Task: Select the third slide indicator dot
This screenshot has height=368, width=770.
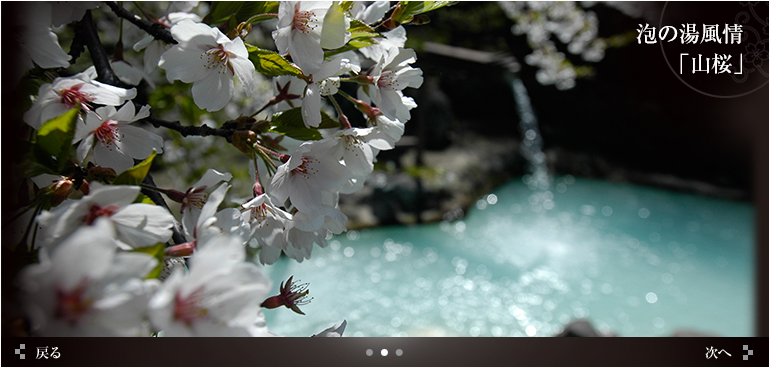Action: [399, 352]
